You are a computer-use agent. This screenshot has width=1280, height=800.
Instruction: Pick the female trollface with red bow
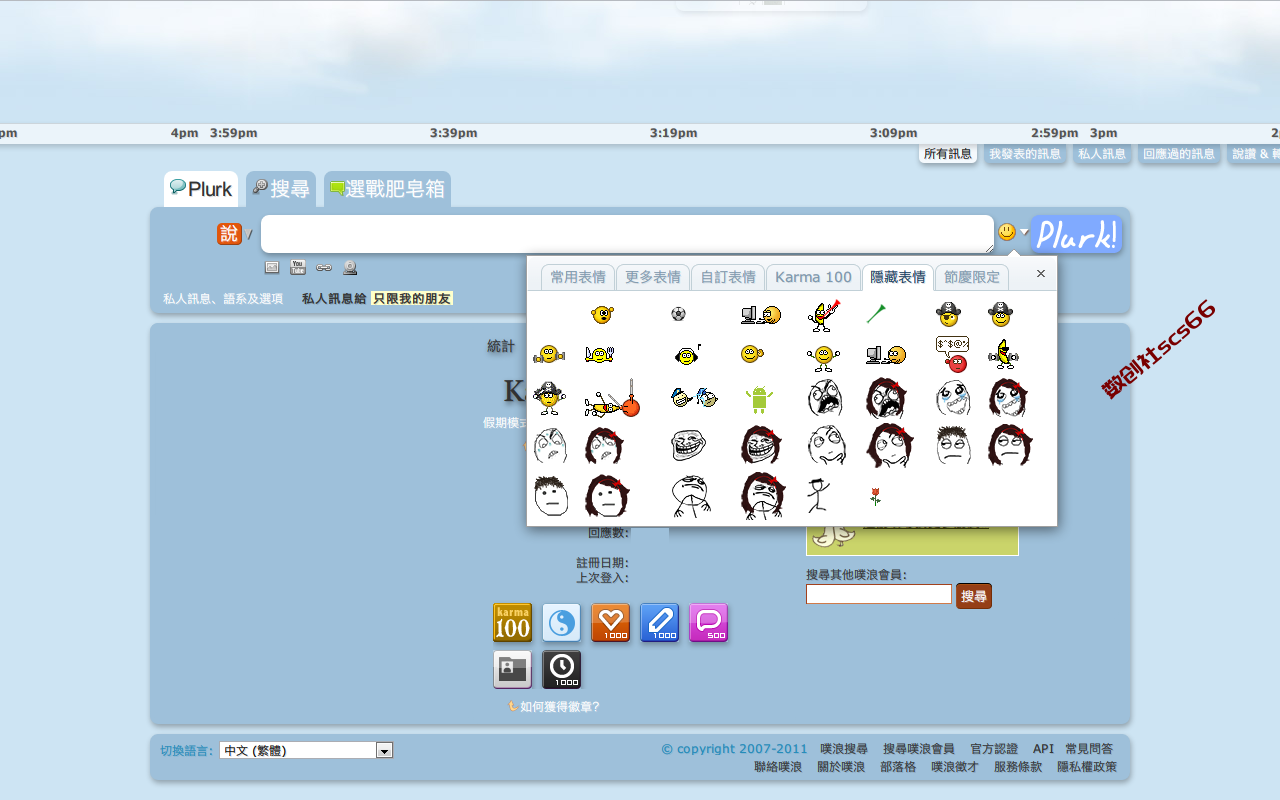[761, 445]
